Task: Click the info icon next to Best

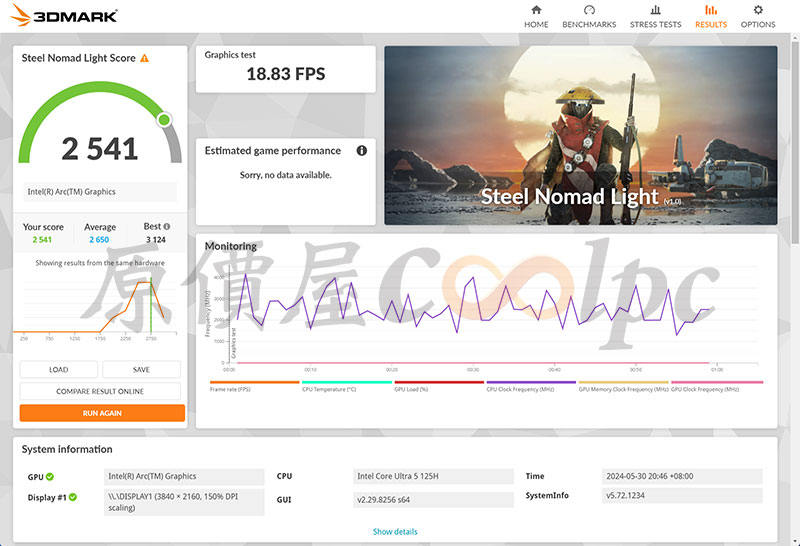Action: pyautogui.click(x=166, y=227)
